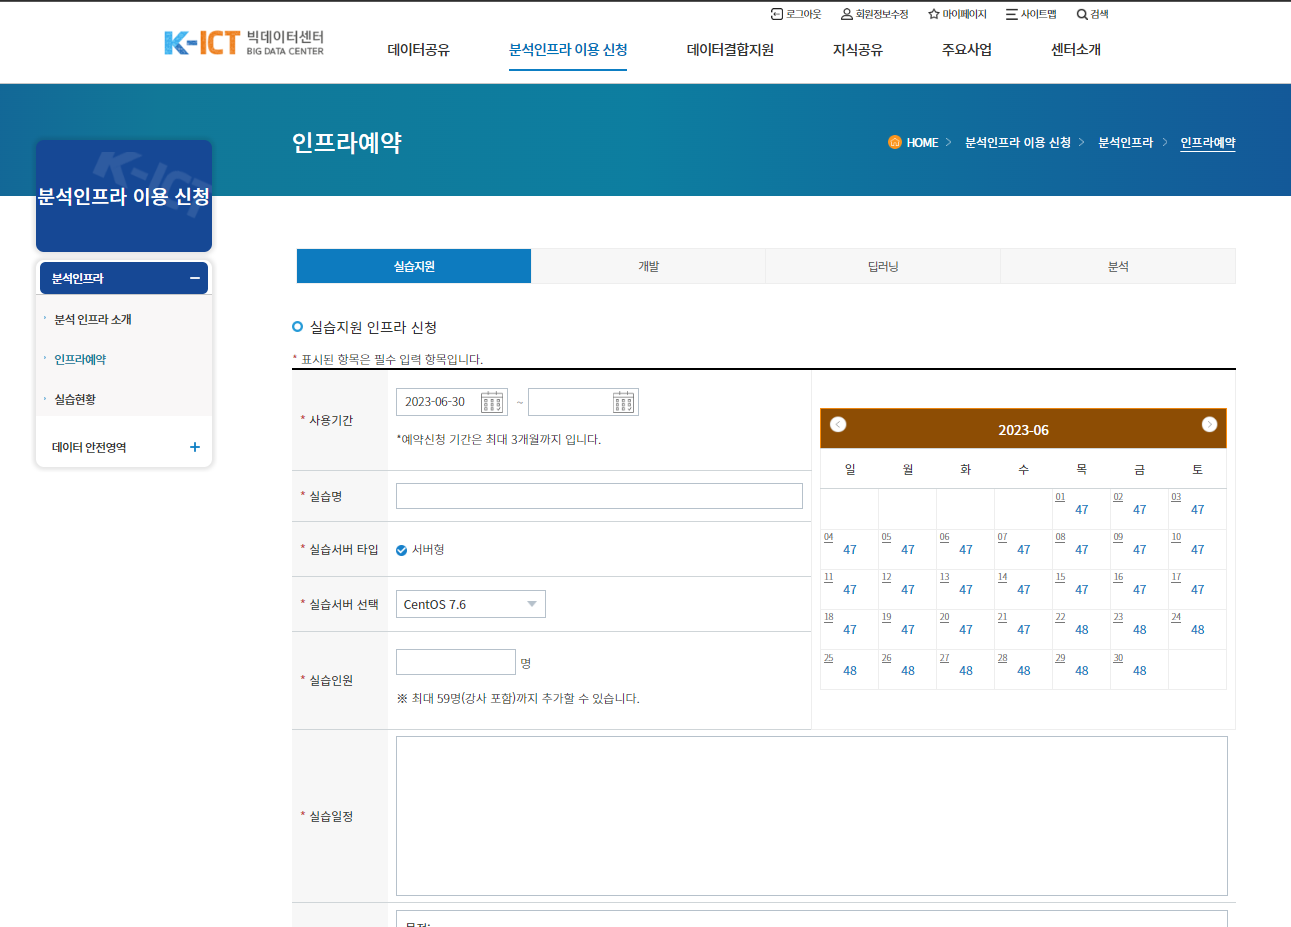This screenshot has height=927, width=1291.
Task: Switch to the 분석 tab
Action: 1118,266
